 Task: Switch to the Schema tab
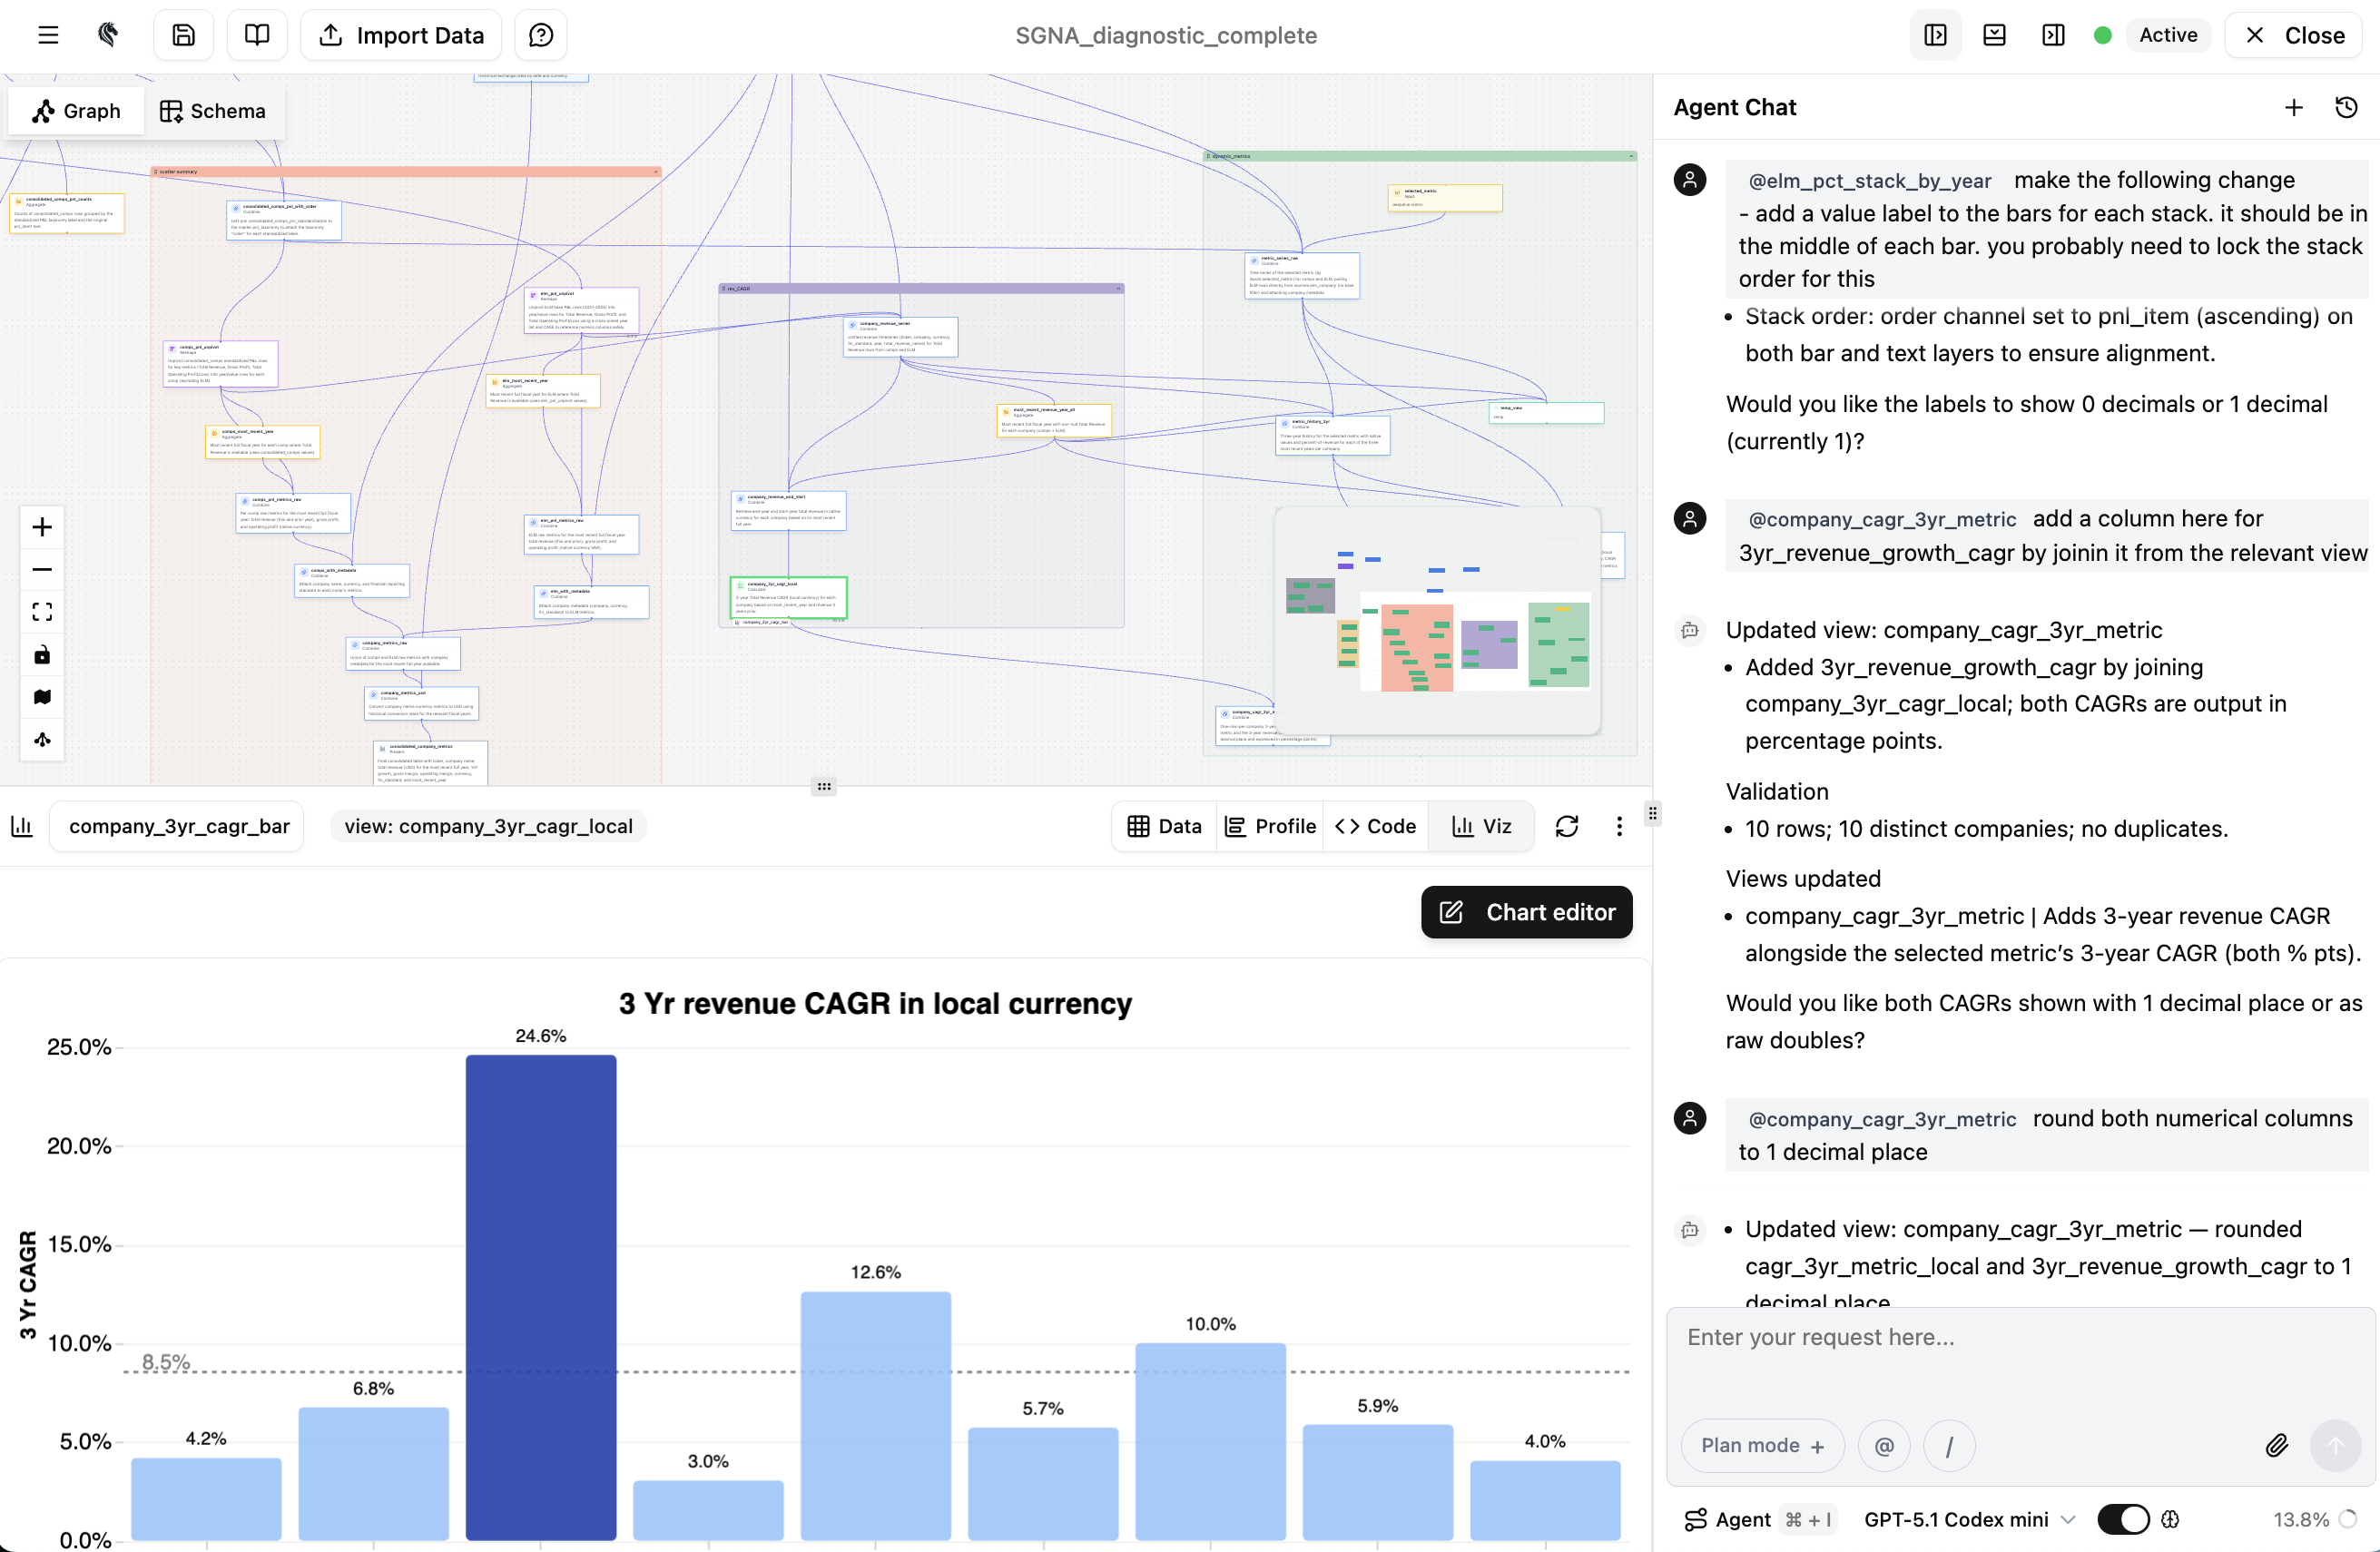(x=213, y=110)
